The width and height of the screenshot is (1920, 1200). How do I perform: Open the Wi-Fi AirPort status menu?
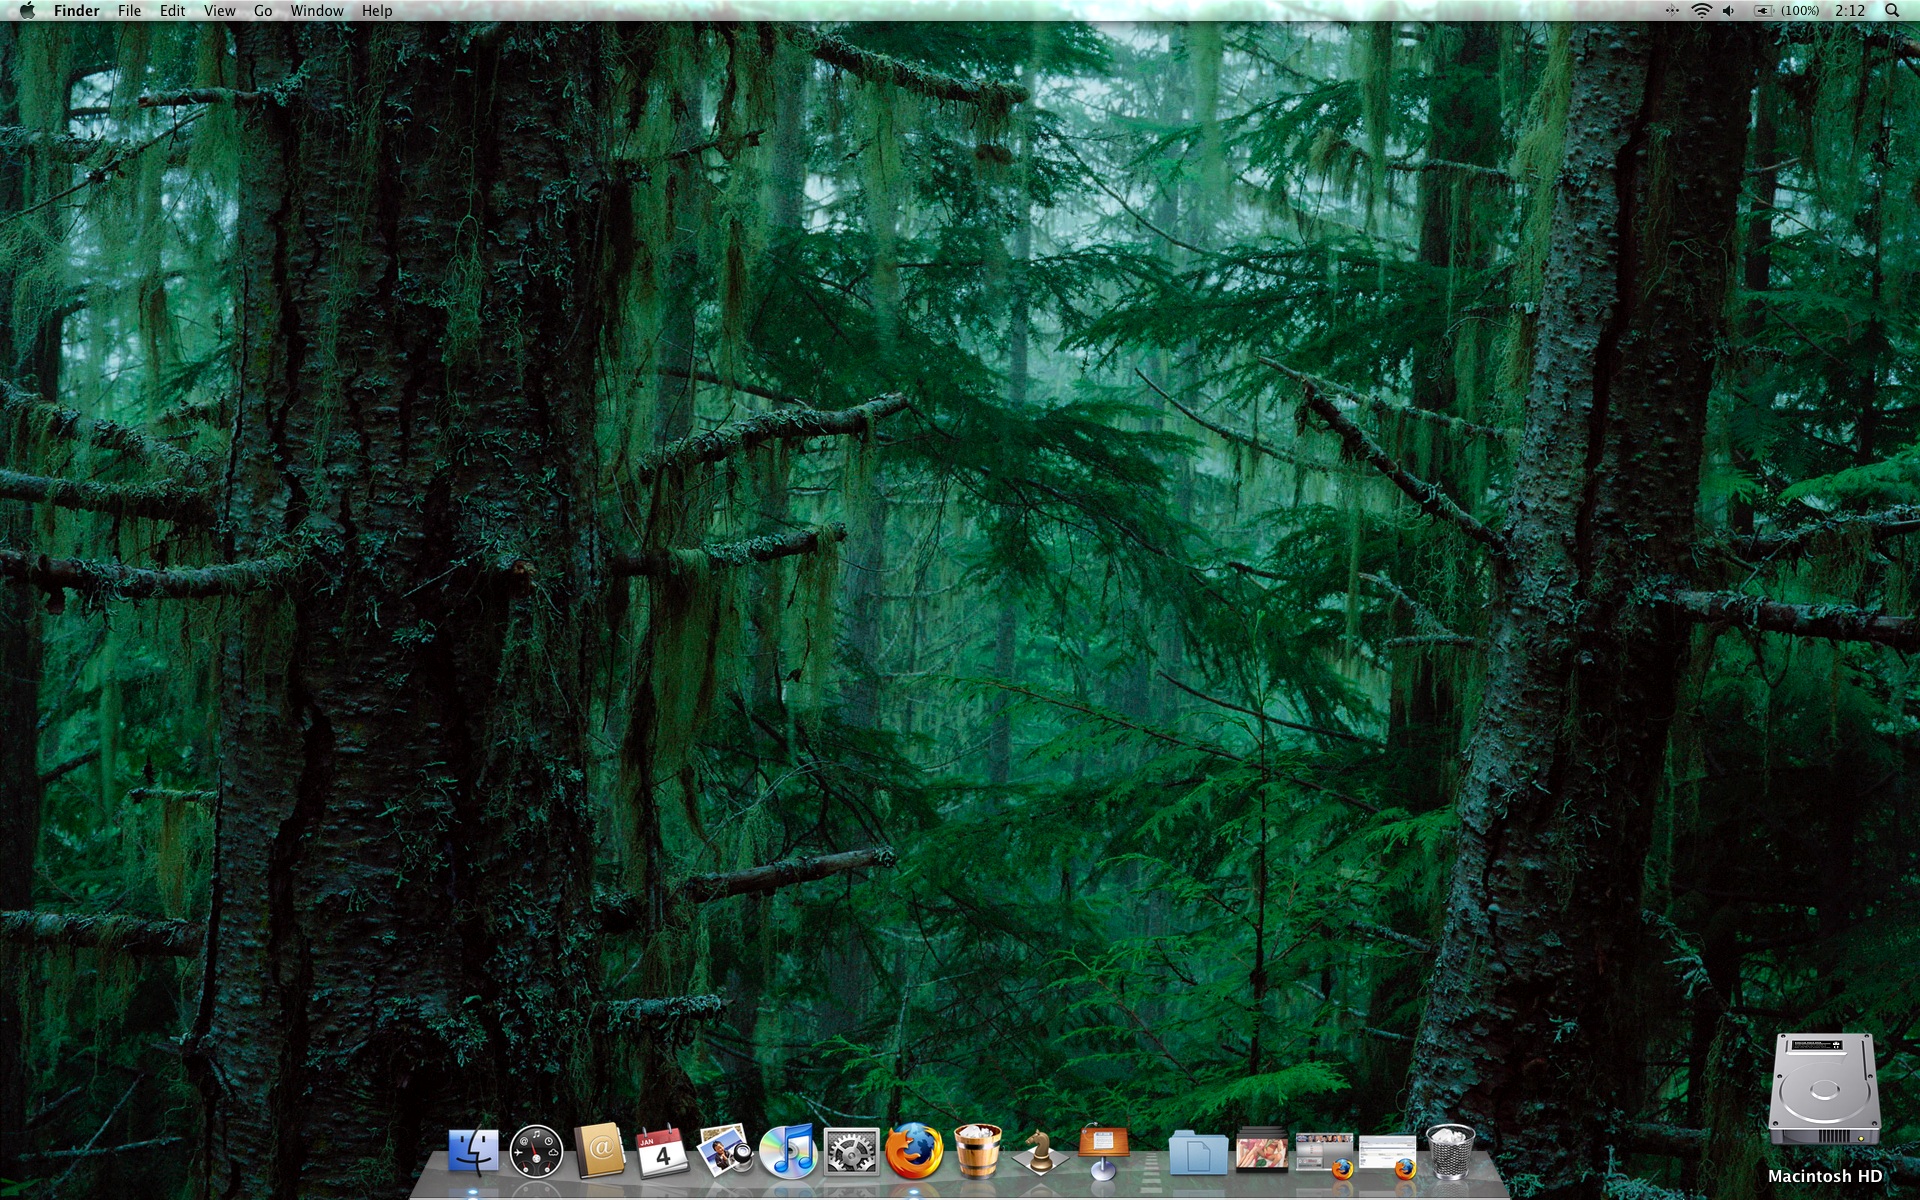(1701, 10)
